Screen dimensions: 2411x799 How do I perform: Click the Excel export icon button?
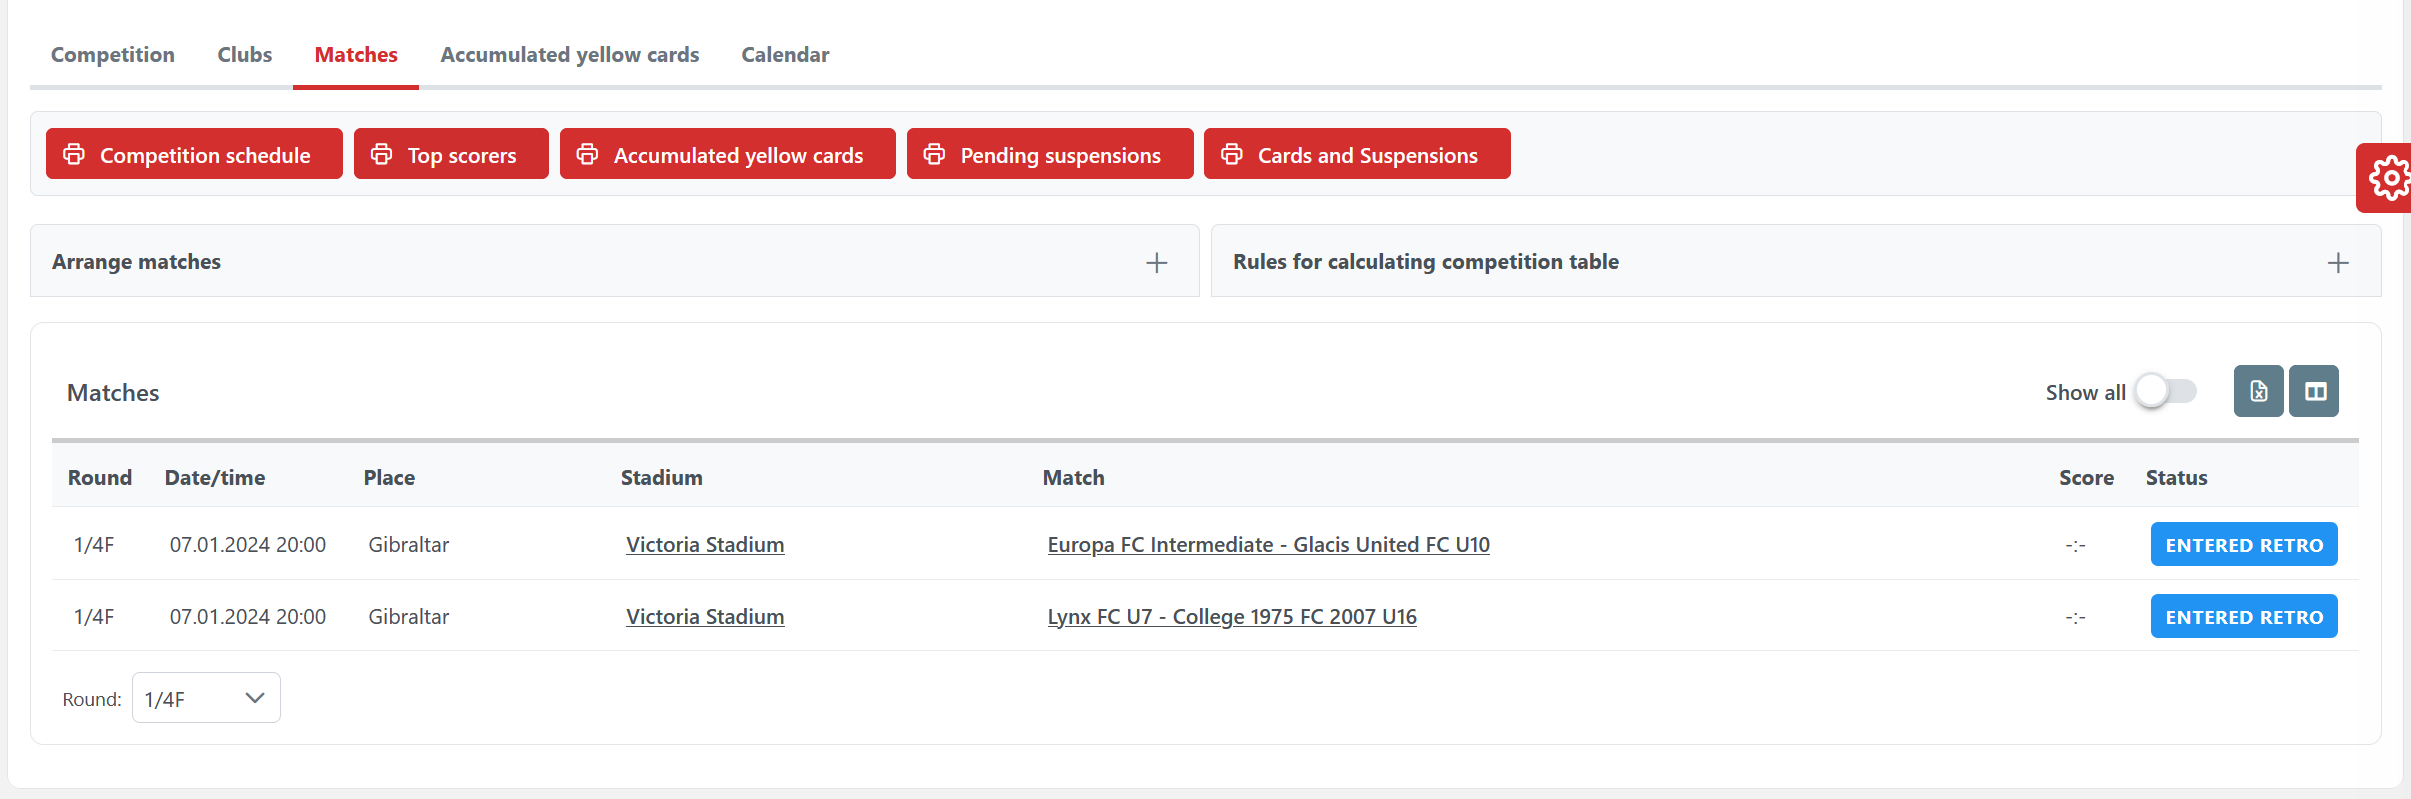click(2258, 391)
